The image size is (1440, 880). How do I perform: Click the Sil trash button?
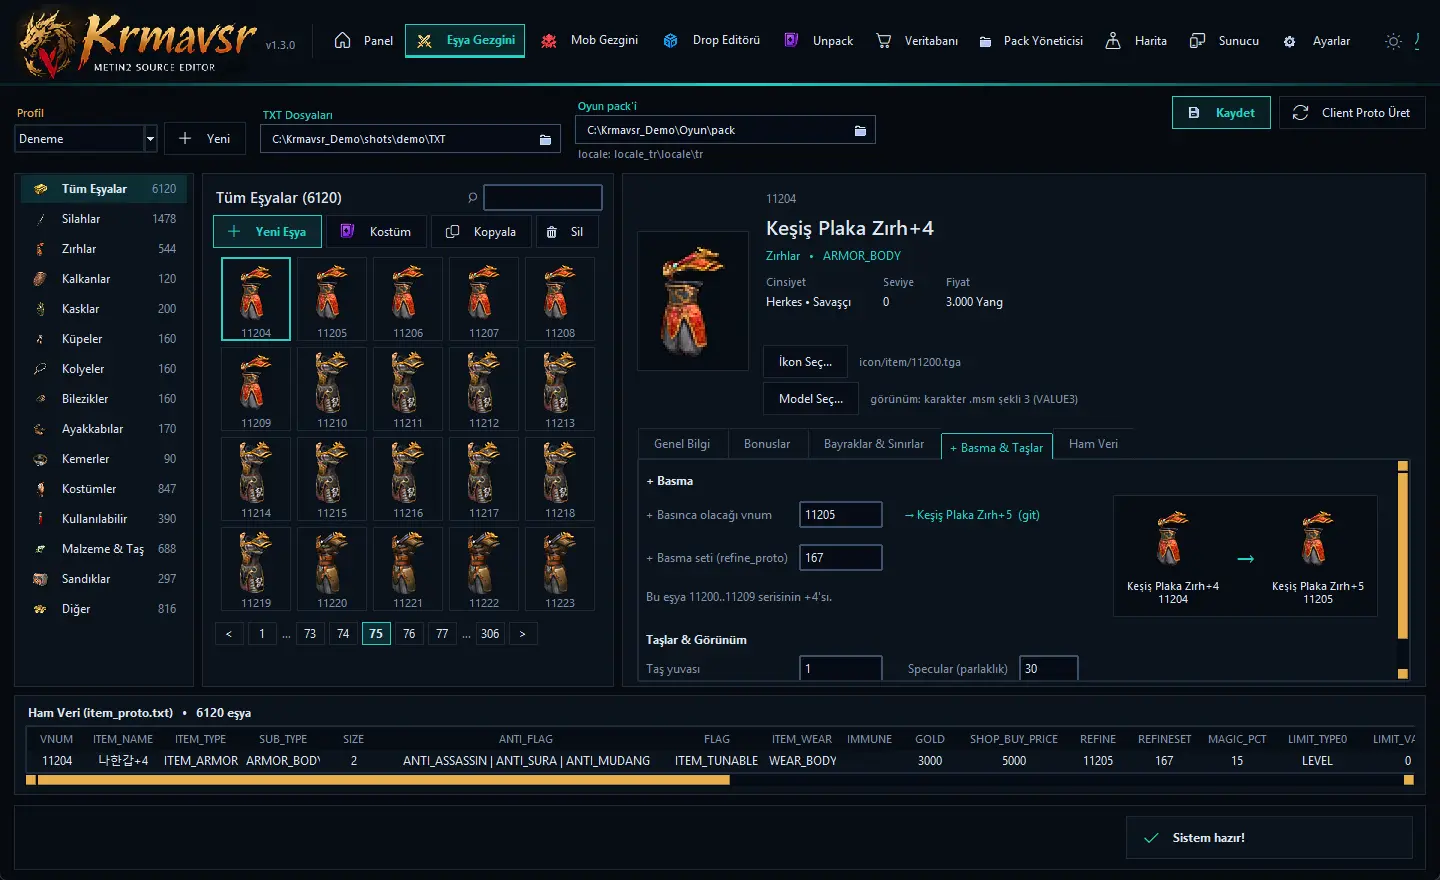click(x=566, y=231)
